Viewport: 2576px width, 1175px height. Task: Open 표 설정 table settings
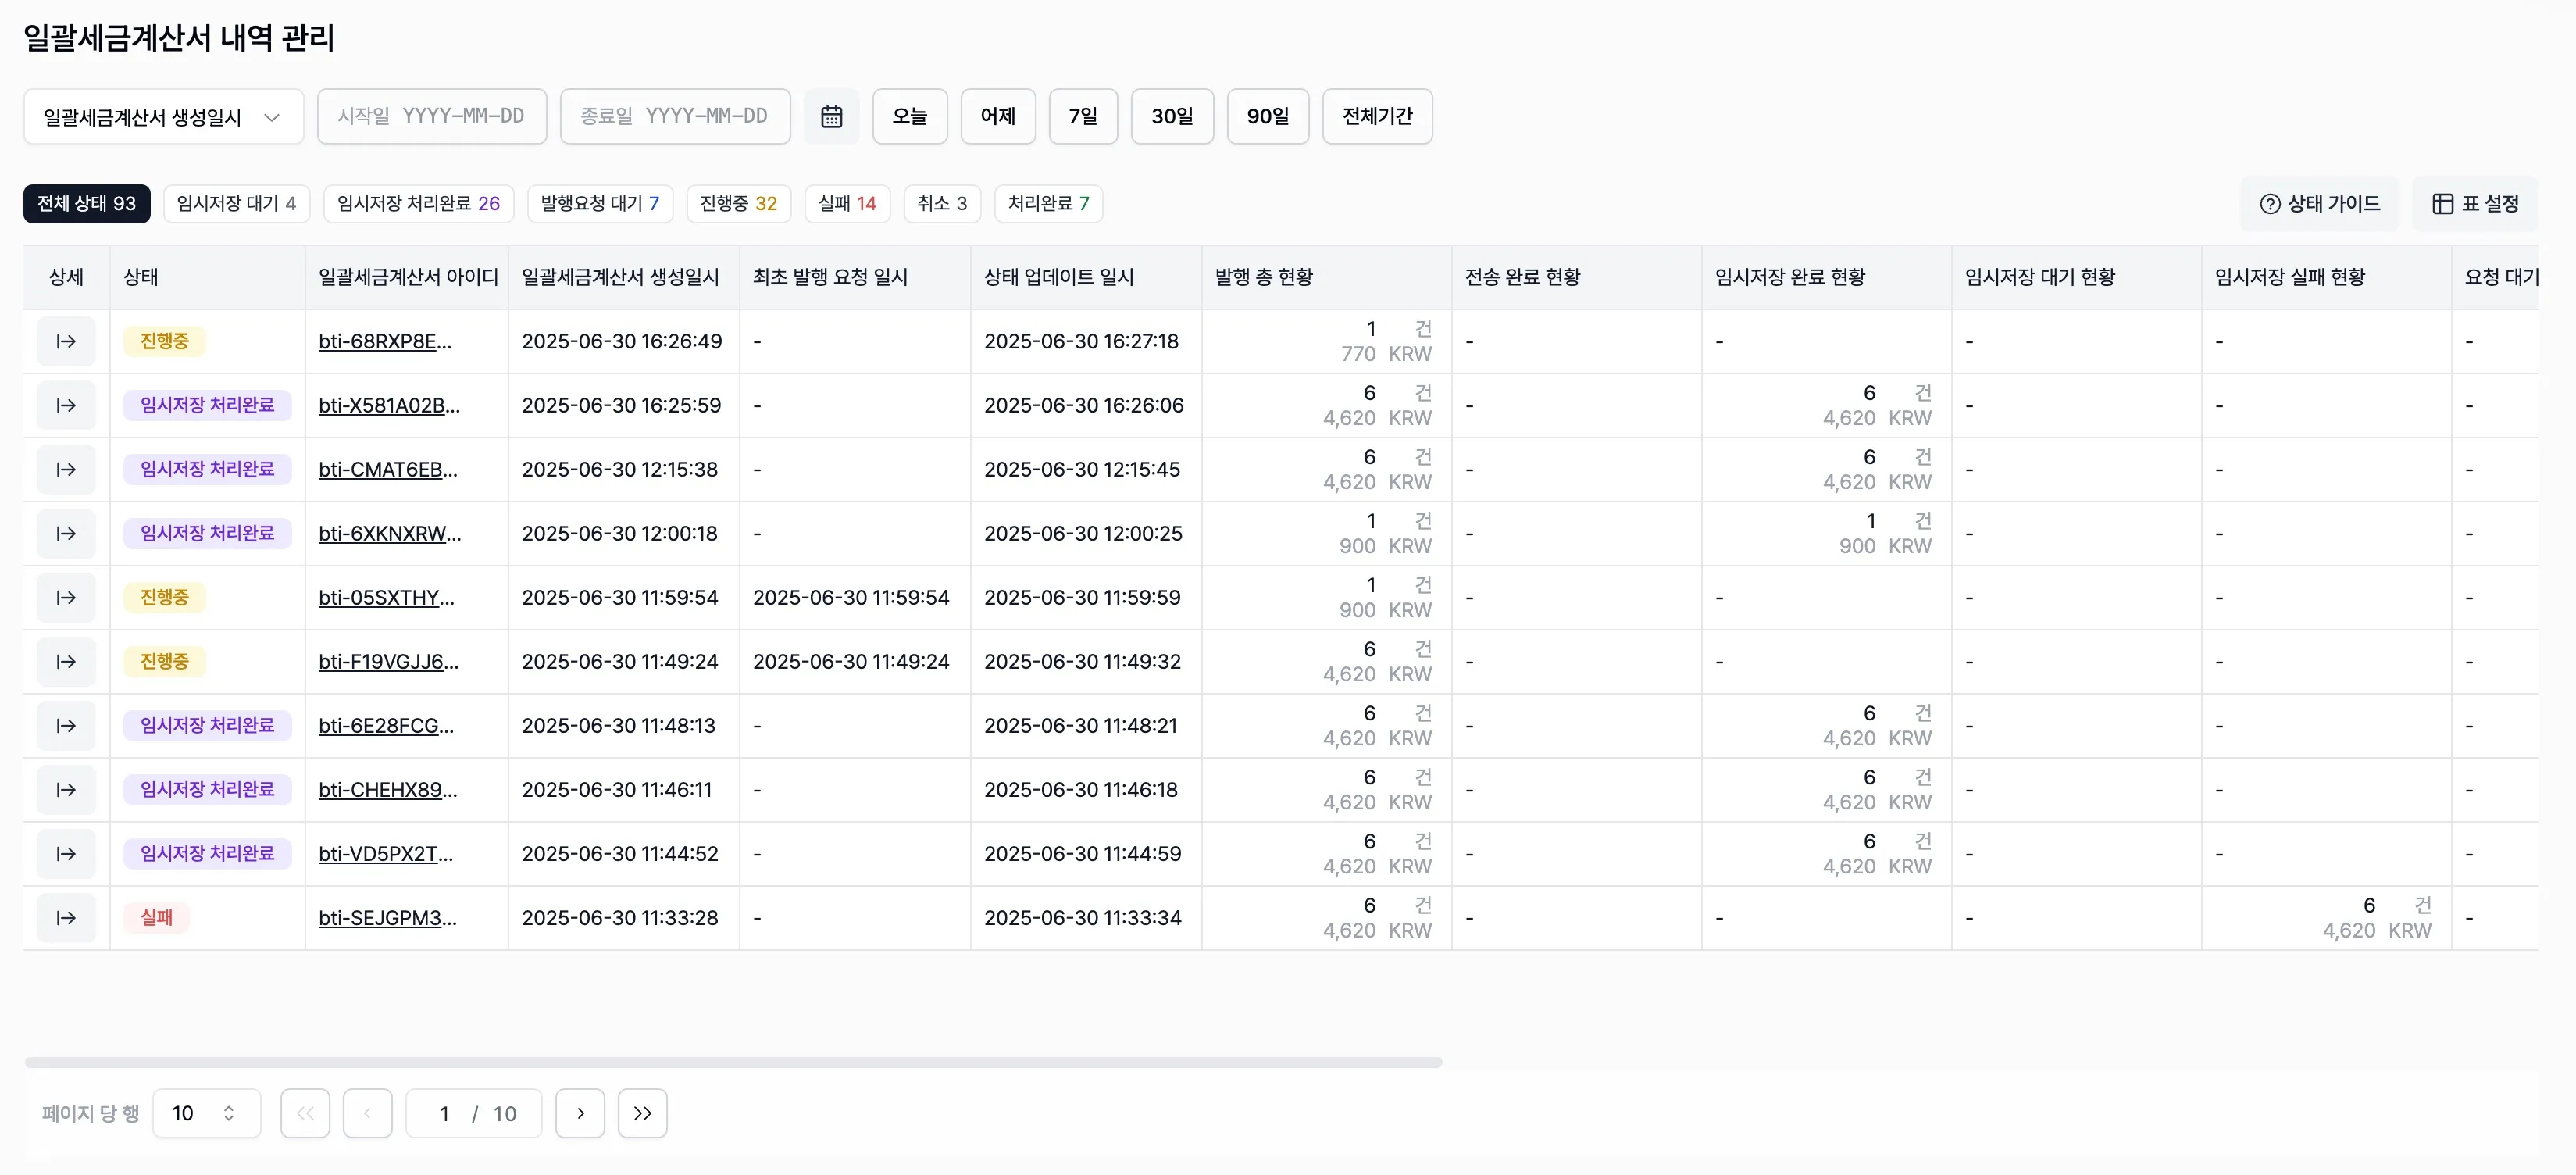[2475, 204]
